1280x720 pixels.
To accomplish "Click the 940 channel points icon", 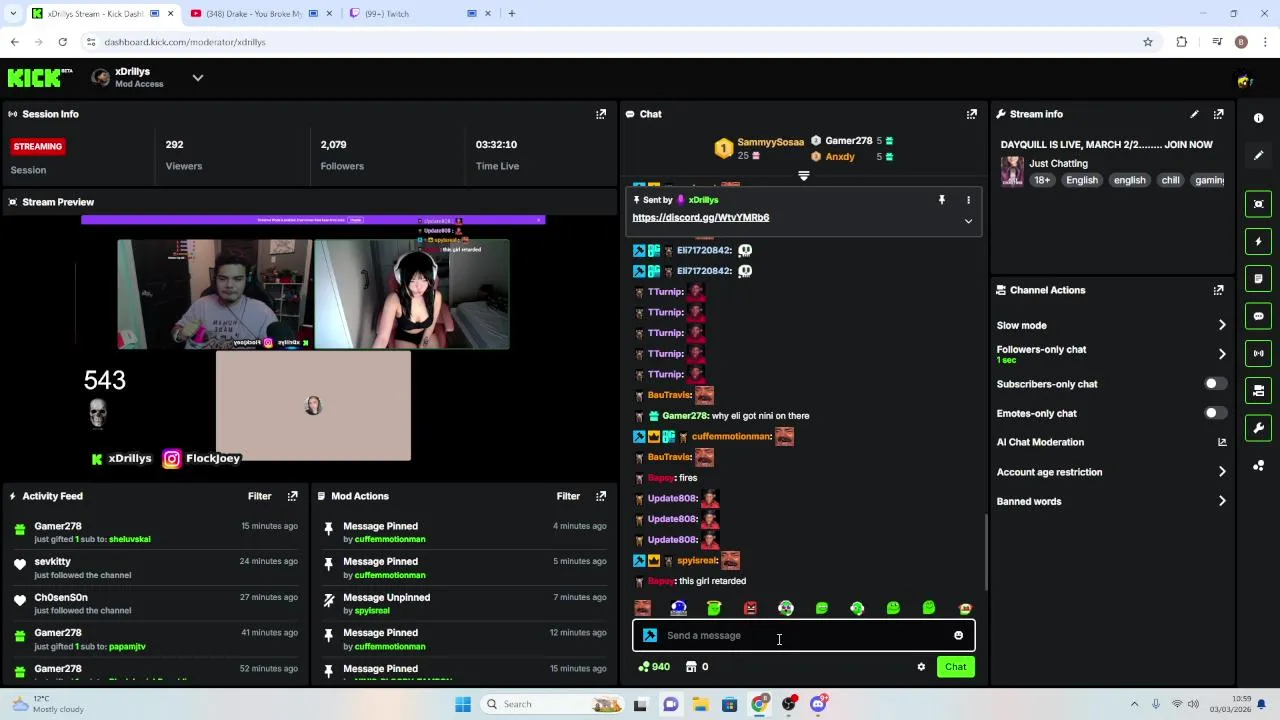I will (644, 667).
